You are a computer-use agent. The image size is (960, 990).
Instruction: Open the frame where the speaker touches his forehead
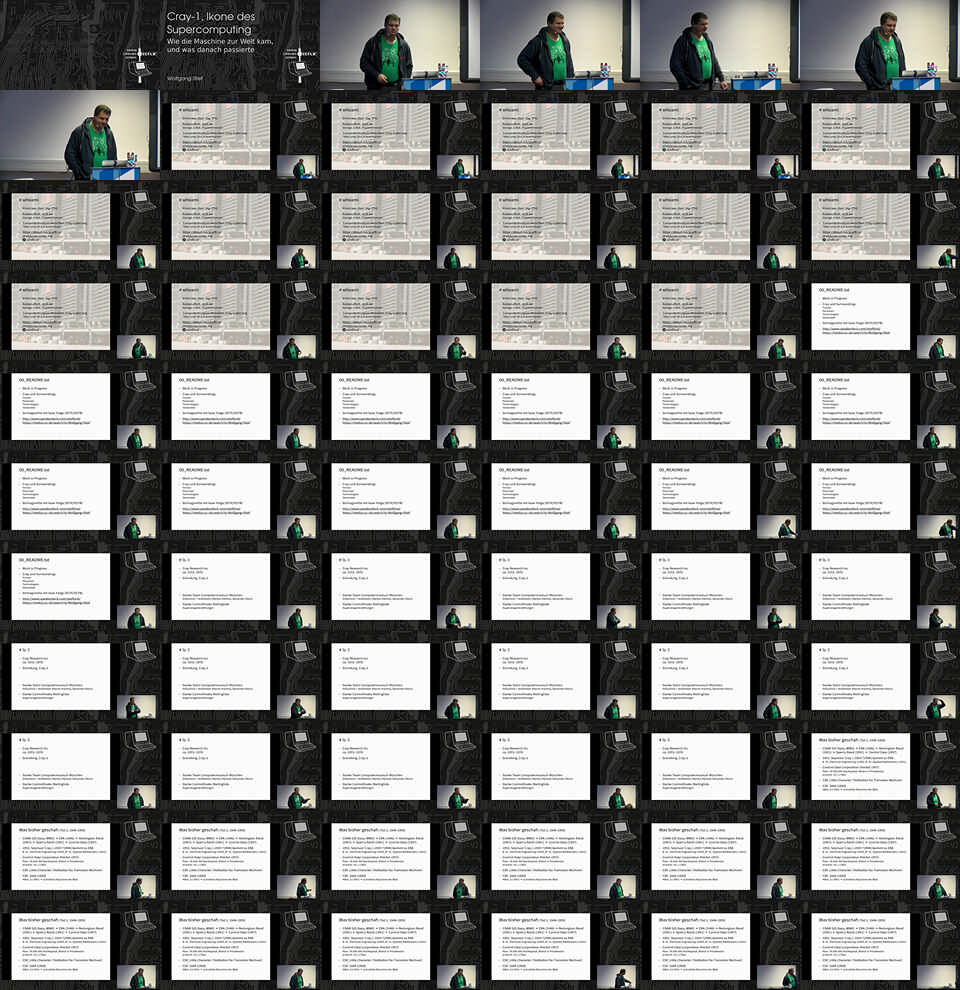coord(880,676)
